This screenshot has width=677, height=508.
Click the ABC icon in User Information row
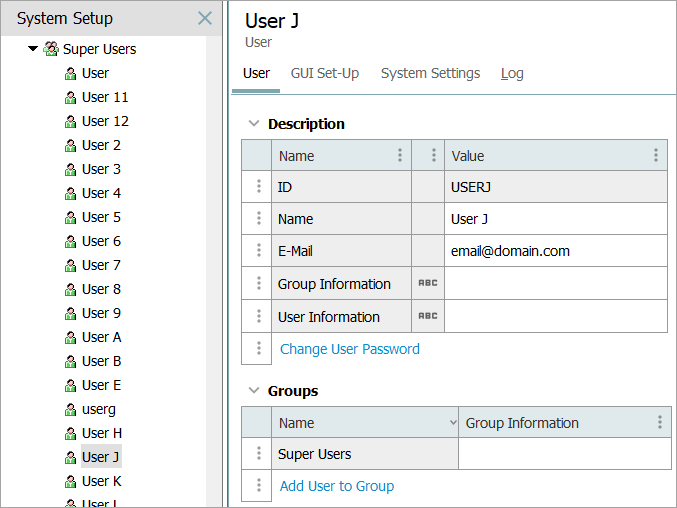click(x=428, y=317)
